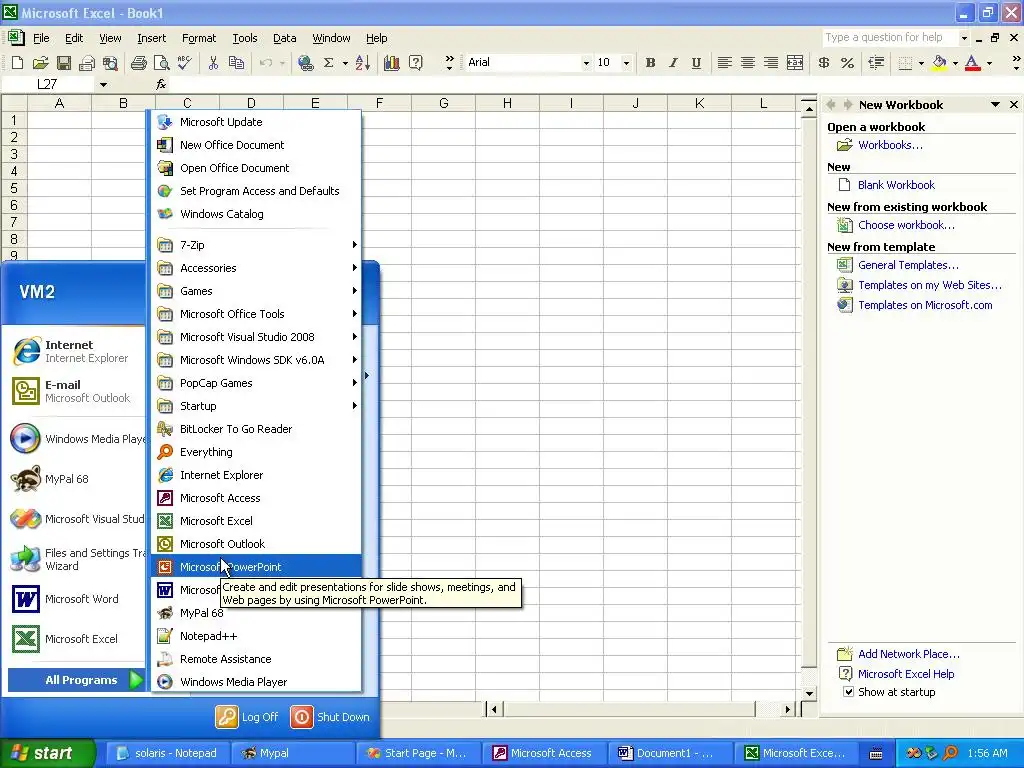Click the formula bar fx icon
Screen dimensions: 1024x768
(x=161, y=84)
